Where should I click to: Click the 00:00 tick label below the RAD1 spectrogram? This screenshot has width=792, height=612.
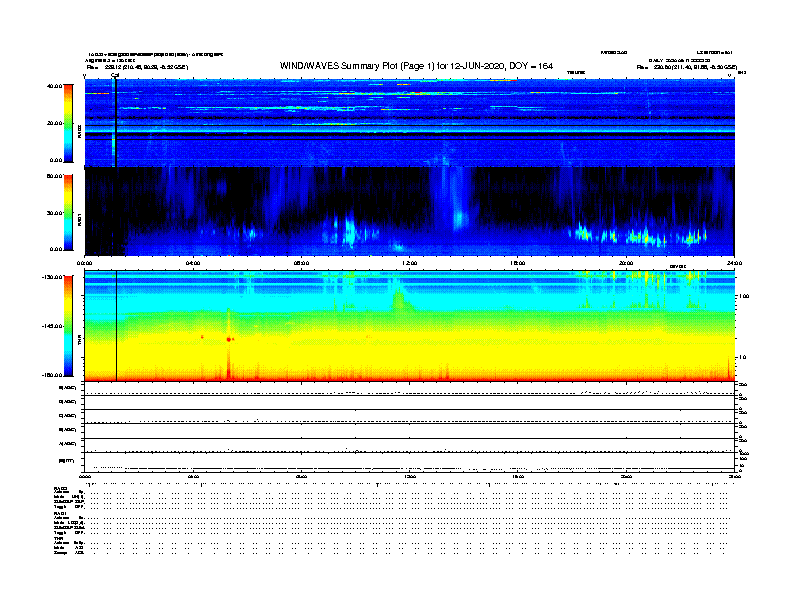[84, 263]
